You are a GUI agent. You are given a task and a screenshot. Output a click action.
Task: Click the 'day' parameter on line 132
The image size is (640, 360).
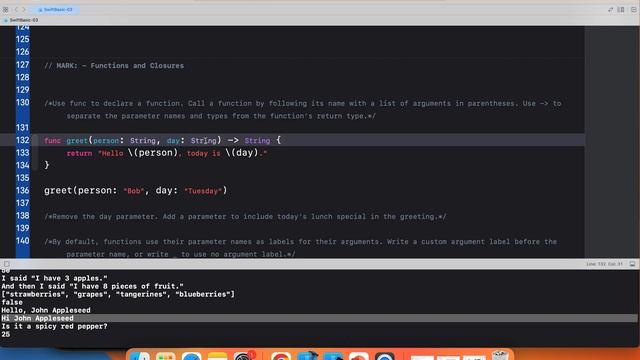173,140
